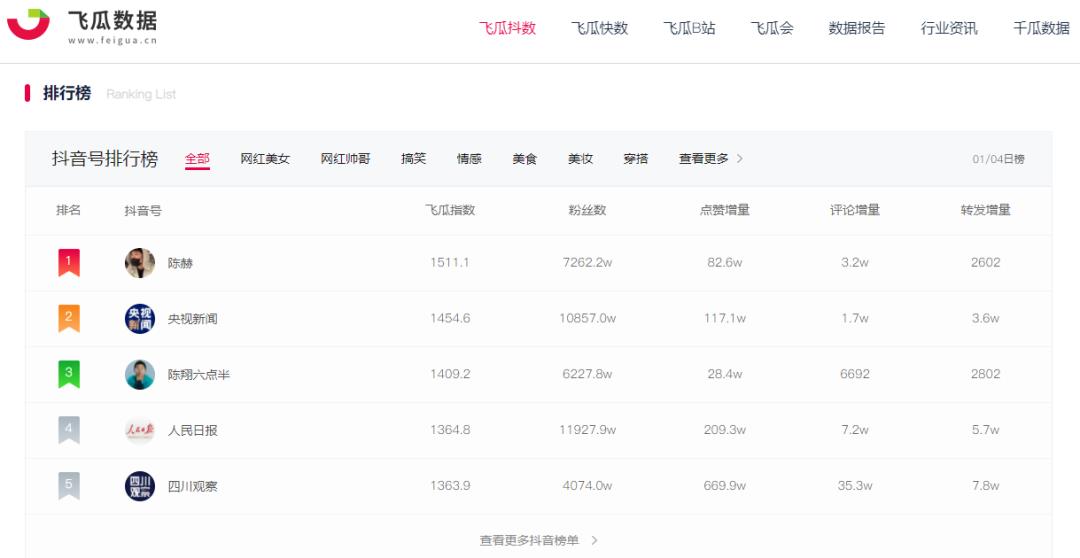Image resolution: width=1080 pixels, height=558 pixels.
Task: Click the 抖音号排行榜 title
Action: [105, 159]
